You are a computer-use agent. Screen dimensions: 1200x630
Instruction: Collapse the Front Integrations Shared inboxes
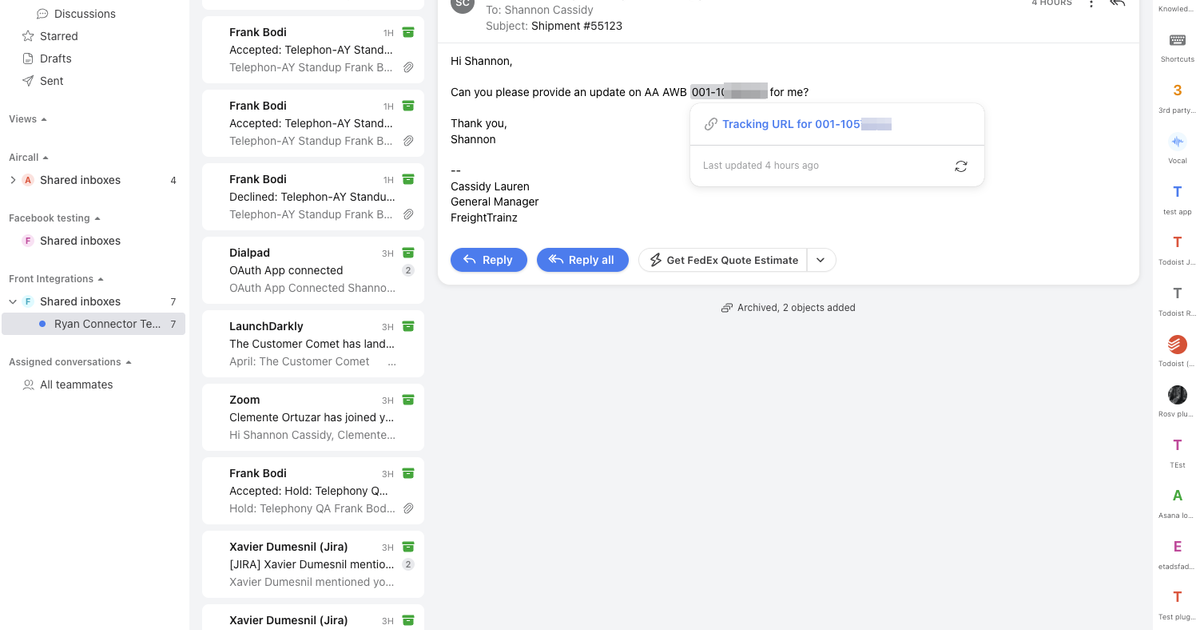13,302
